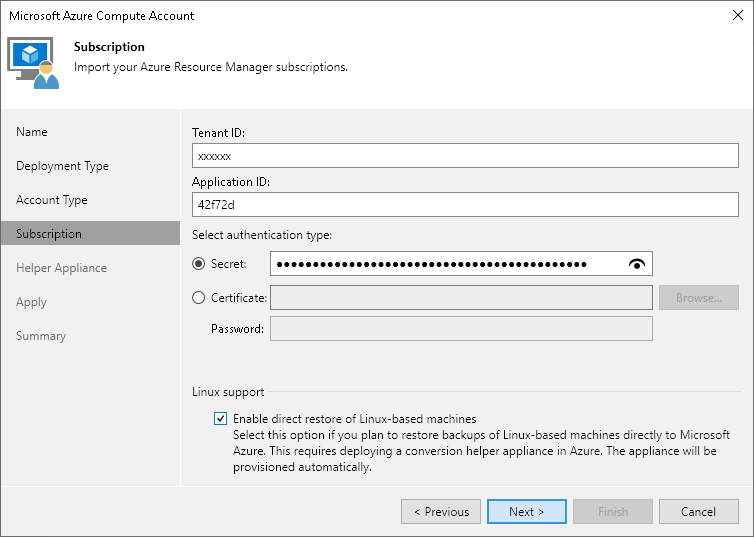Viewport: 754px width, 537px height.
Task: Toggle Enable direct restore of Linux-based machines
Action: [220, 419]
